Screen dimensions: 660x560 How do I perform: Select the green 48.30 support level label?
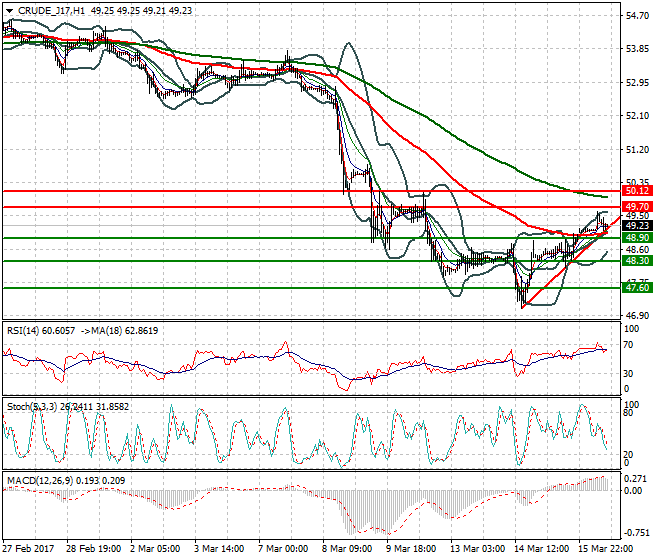click(x=636, y=261)
